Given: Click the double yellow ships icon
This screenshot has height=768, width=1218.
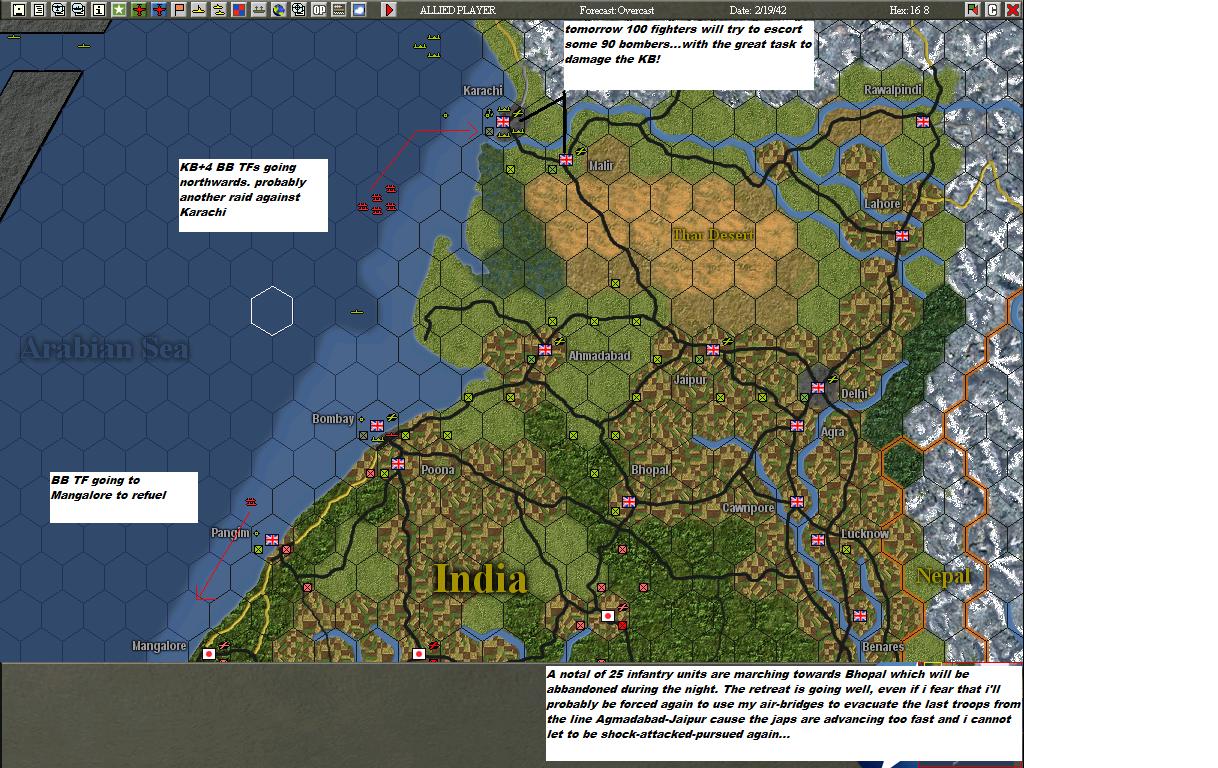Looking at the screenshot, I should [x=219, y=10].
